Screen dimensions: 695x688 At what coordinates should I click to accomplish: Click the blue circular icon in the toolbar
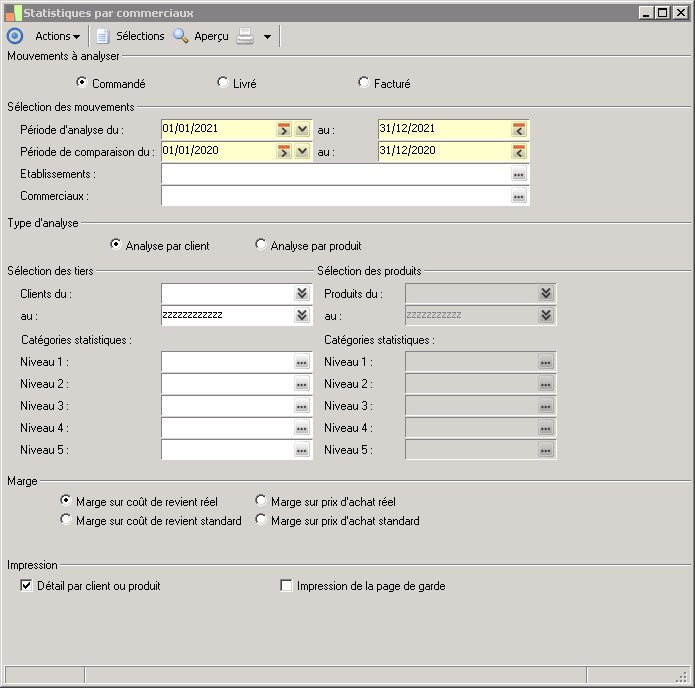(x=14, y=36)
